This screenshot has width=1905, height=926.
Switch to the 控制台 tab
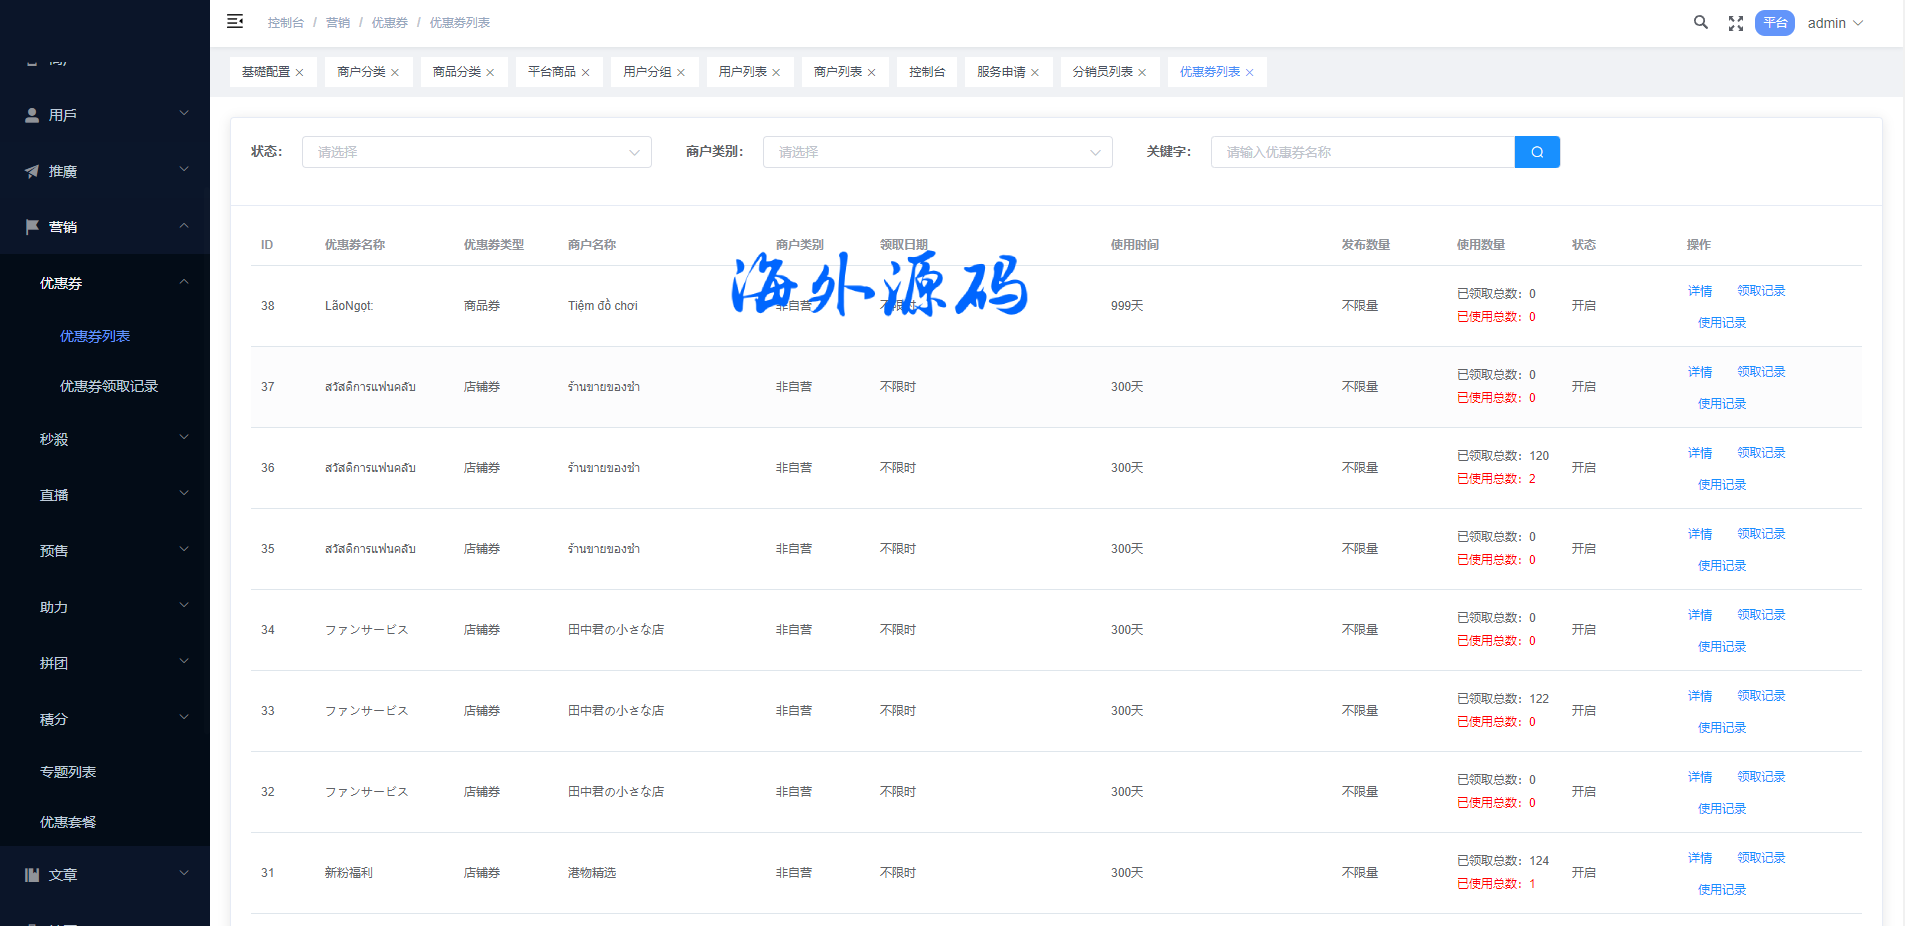click(926, 72)
